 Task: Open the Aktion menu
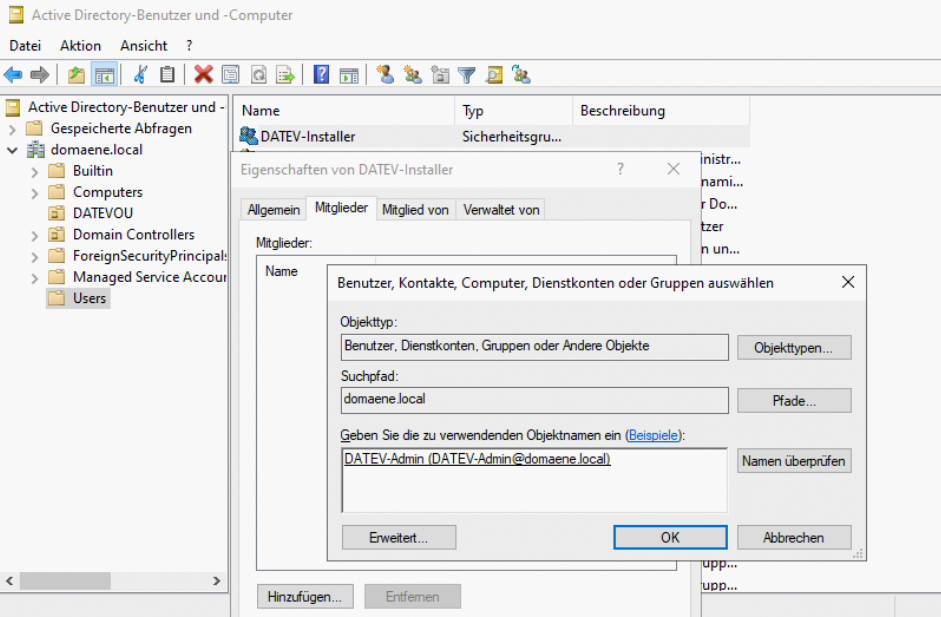[x=80, y=46]
